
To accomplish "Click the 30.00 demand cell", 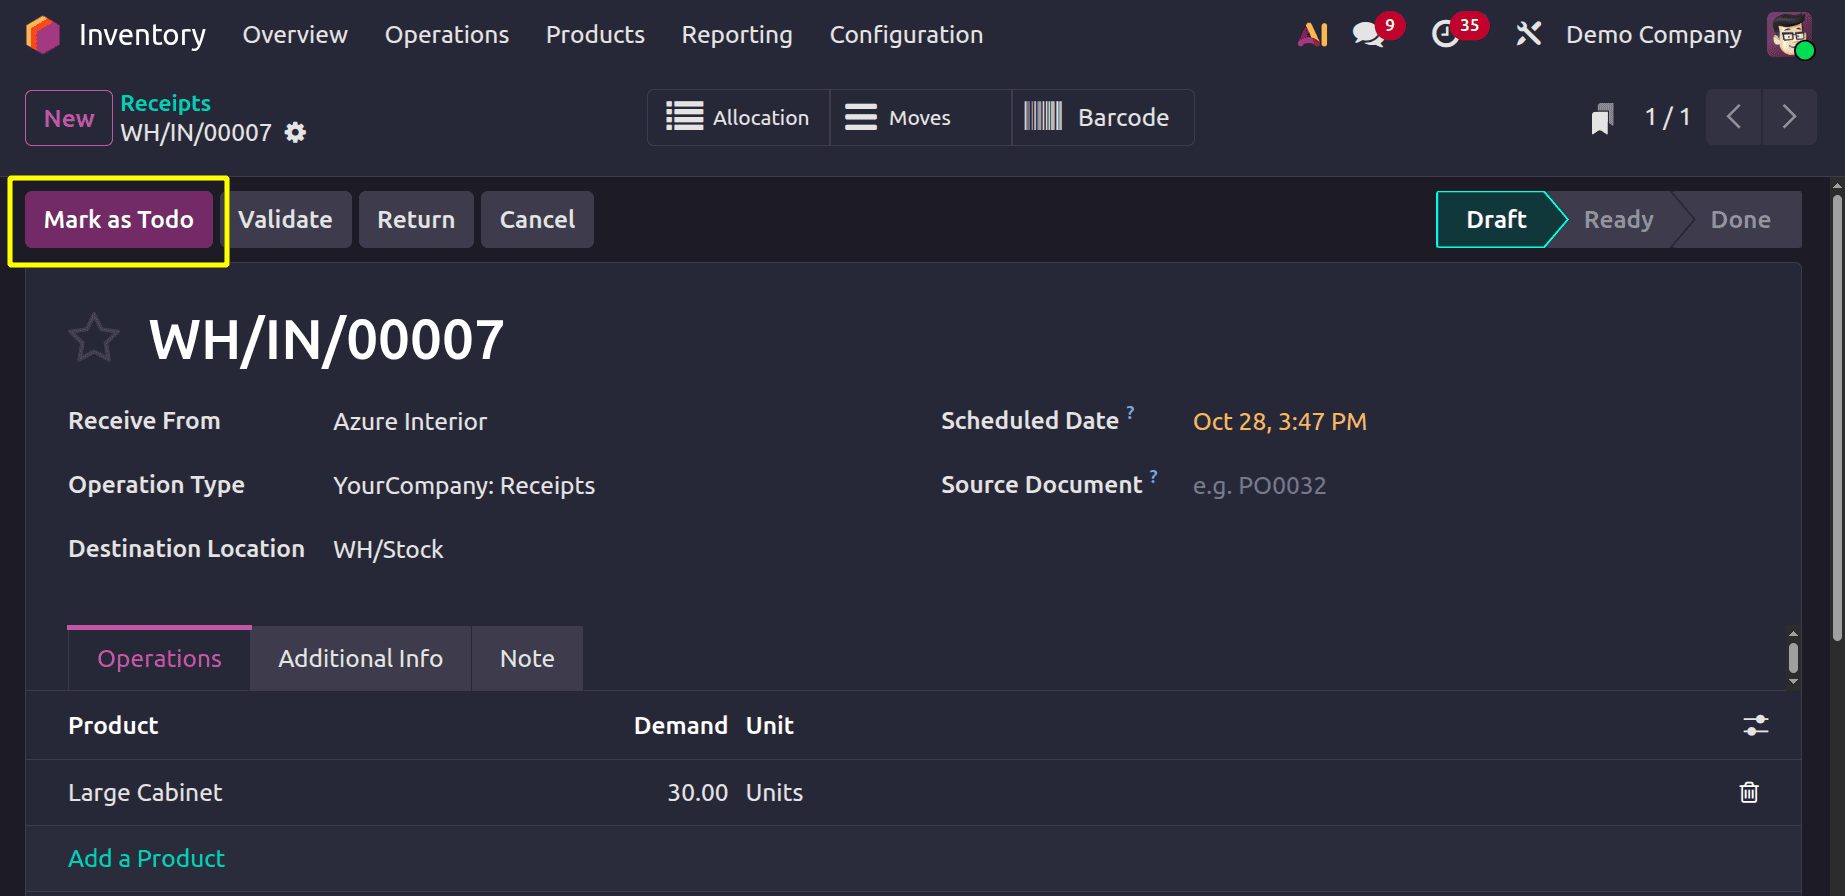I will tap(697, 792).
